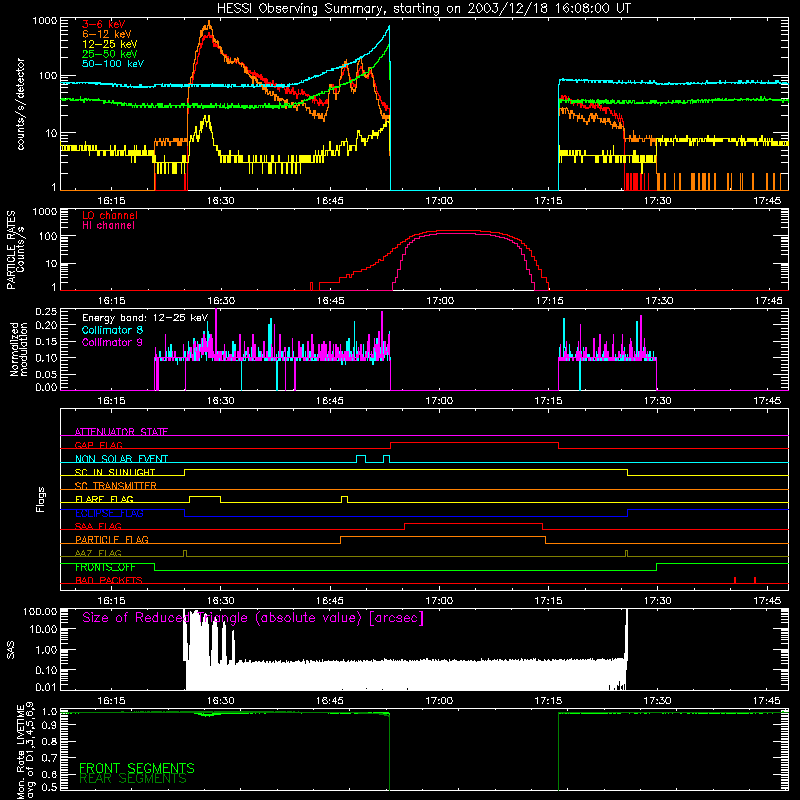
Task: Click the REAR SEGMENTS legend label
Action: click(x=133, y=779)
